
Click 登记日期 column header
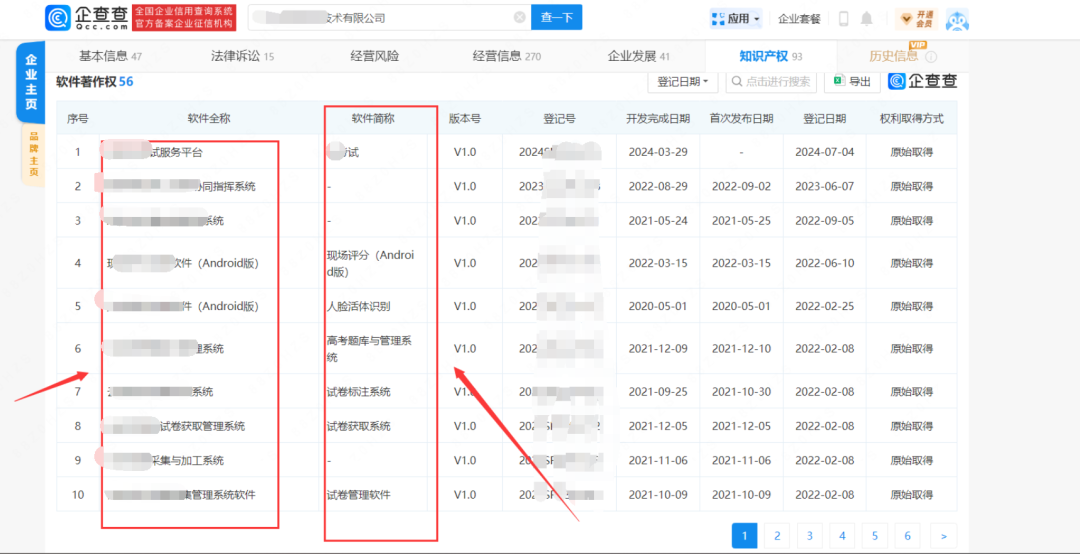tap(824, 119)
